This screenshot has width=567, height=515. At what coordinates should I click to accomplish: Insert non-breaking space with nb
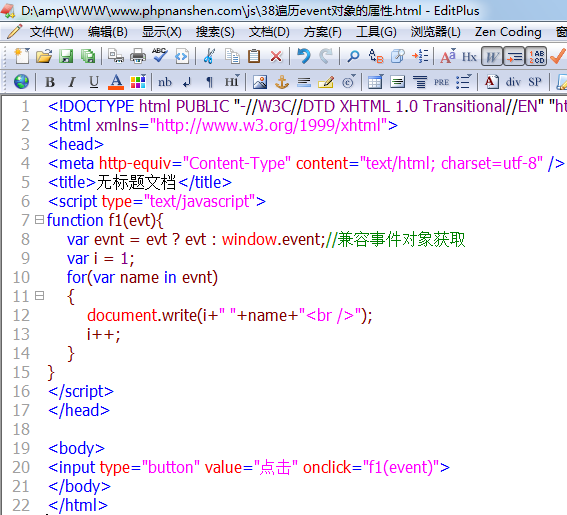tap(165, 82)
